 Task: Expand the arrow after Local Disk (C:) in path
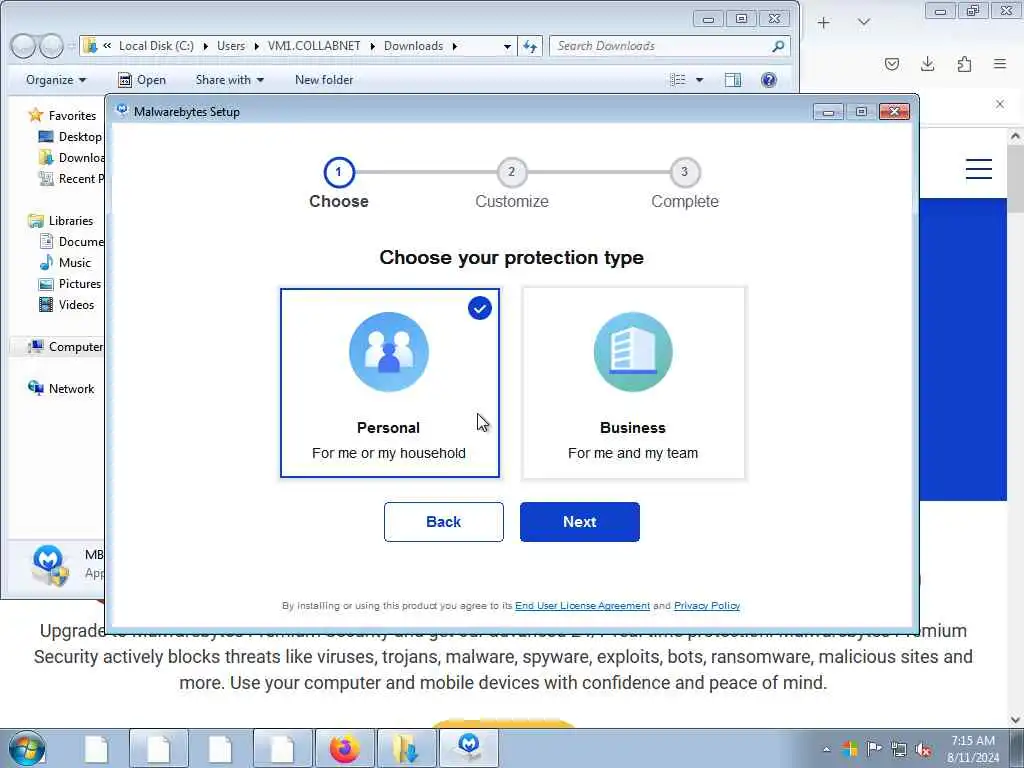pyautogui.click(x=205, y=46)
